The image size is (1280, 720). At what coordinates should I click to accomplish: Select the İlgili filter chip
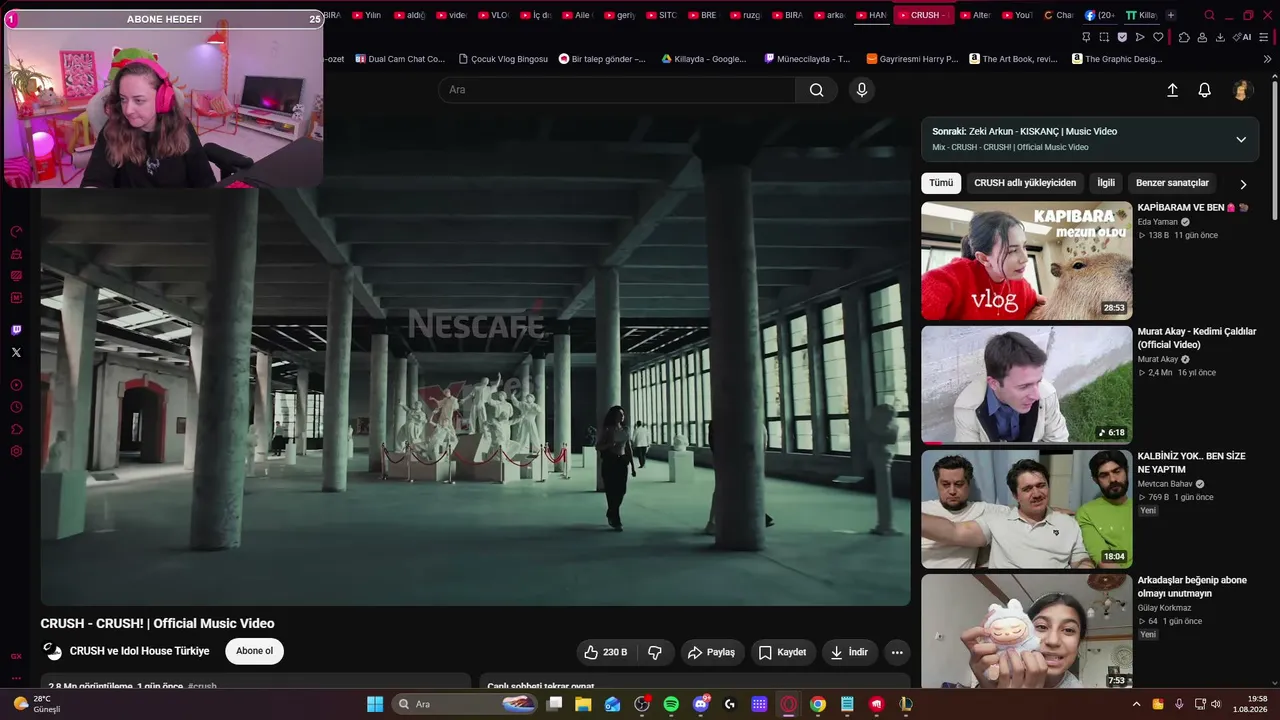point(1106,183)
